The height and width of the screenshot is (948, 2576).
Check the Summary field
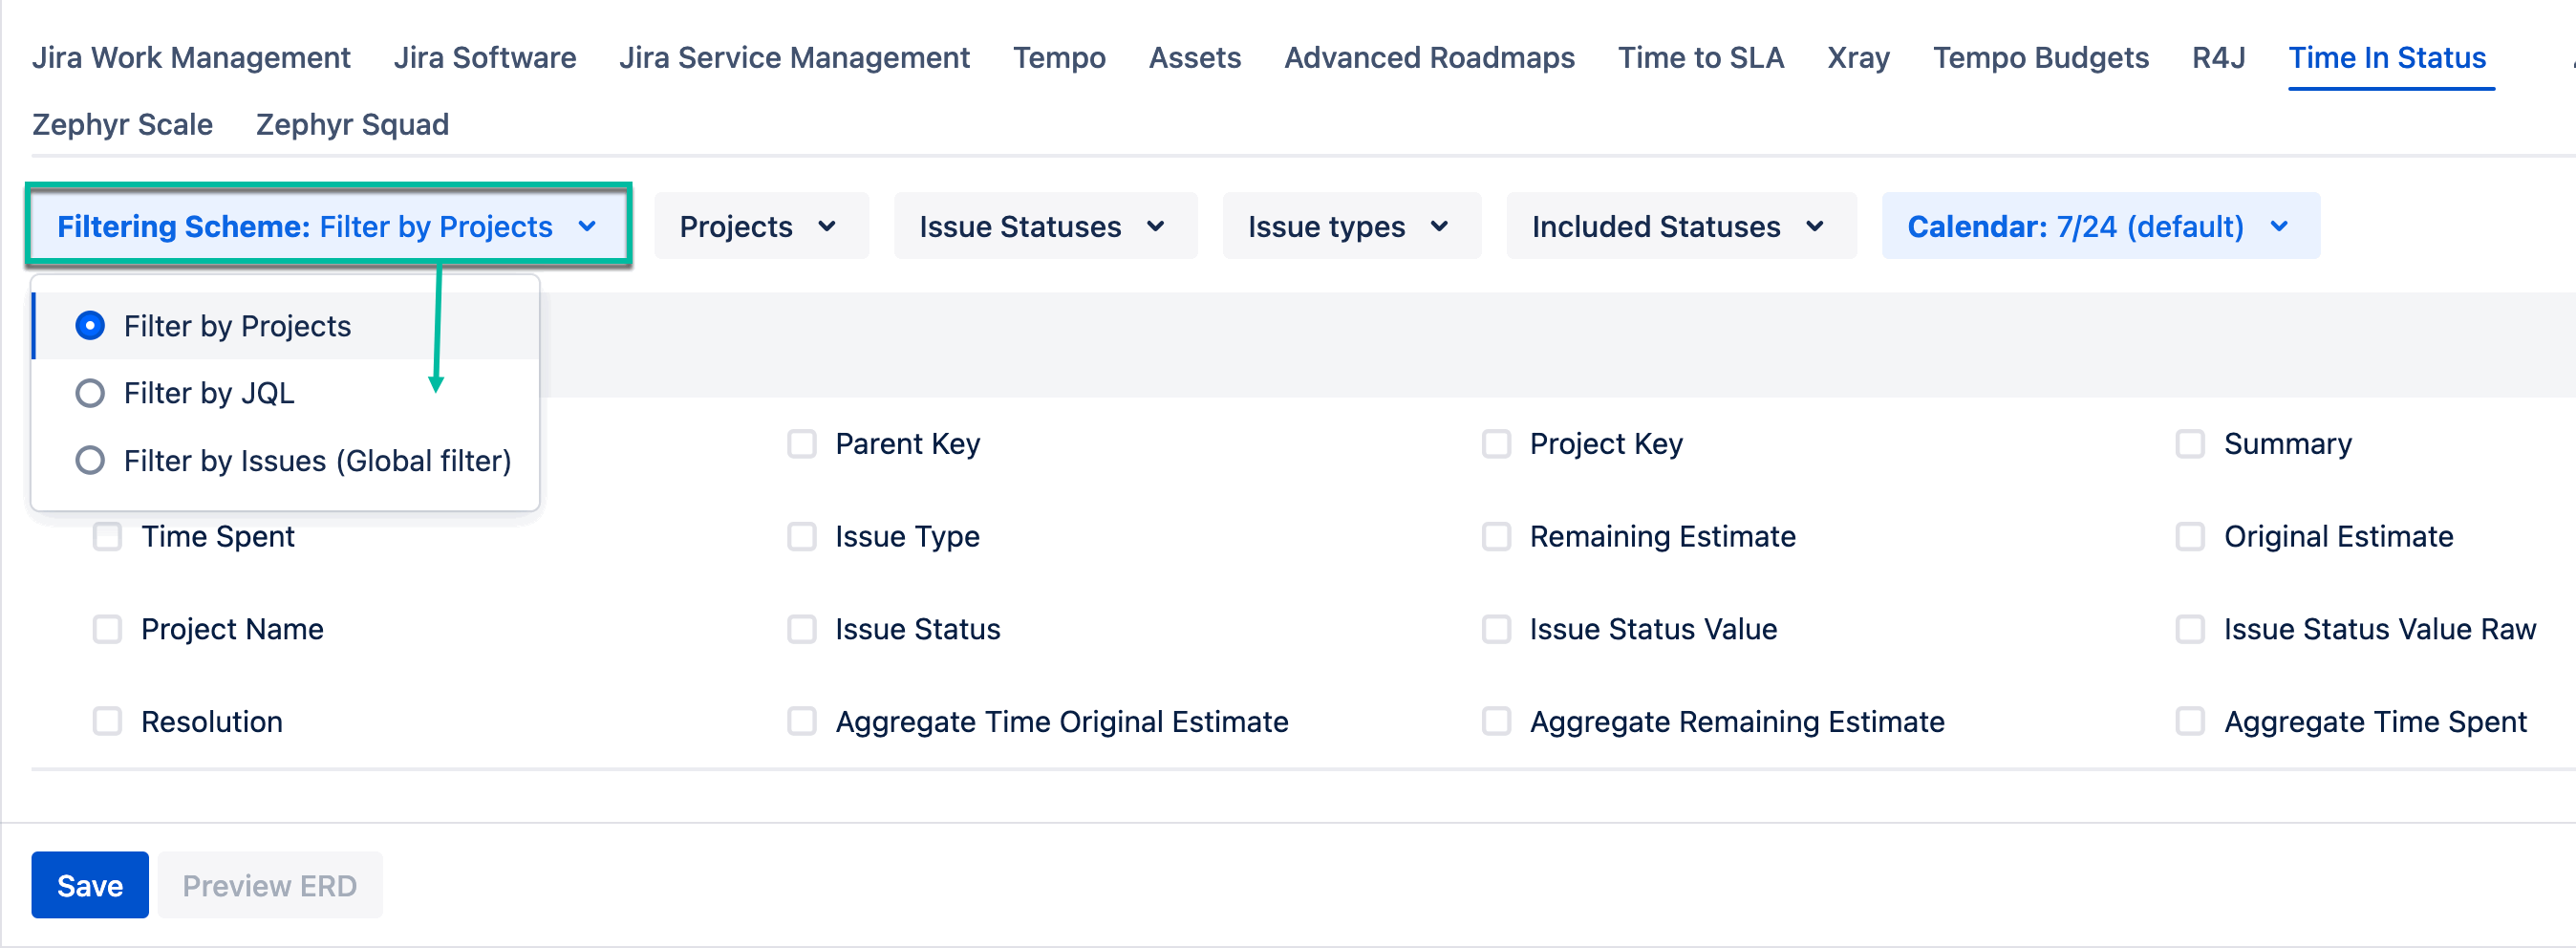(2191, 443)
